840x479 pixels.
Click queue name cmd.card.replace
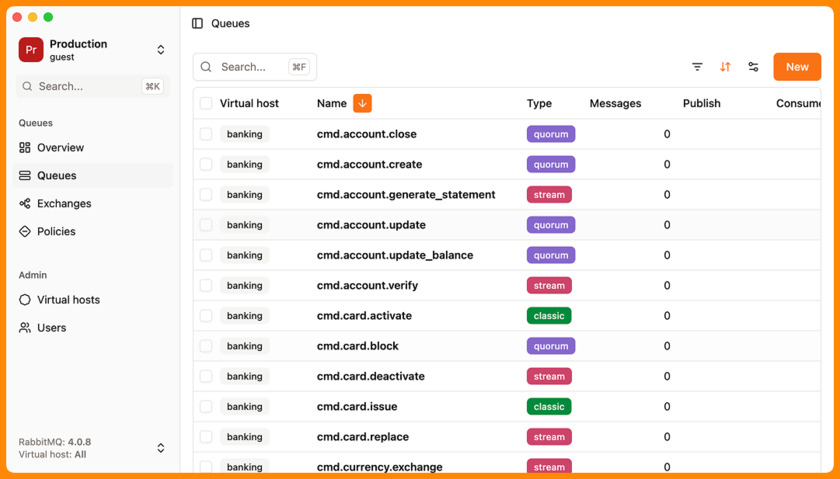pyautogui.click(x=363, y=437)
